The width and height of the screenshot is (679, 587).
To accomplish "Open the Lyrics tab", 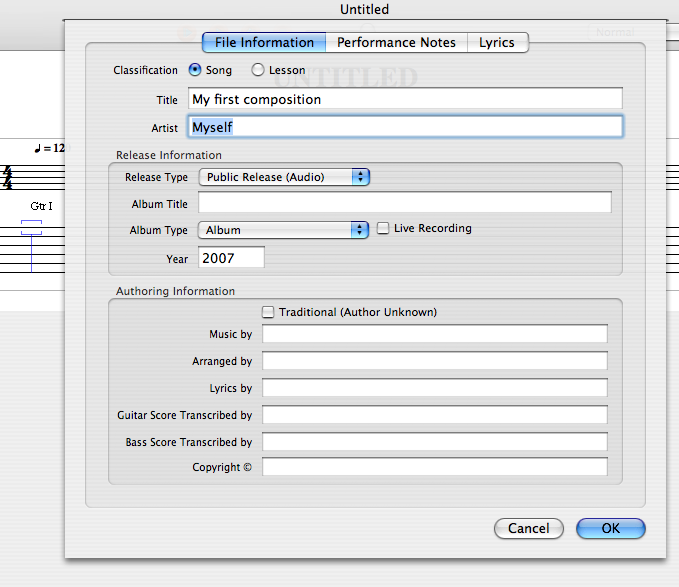I will coord(497,42).
